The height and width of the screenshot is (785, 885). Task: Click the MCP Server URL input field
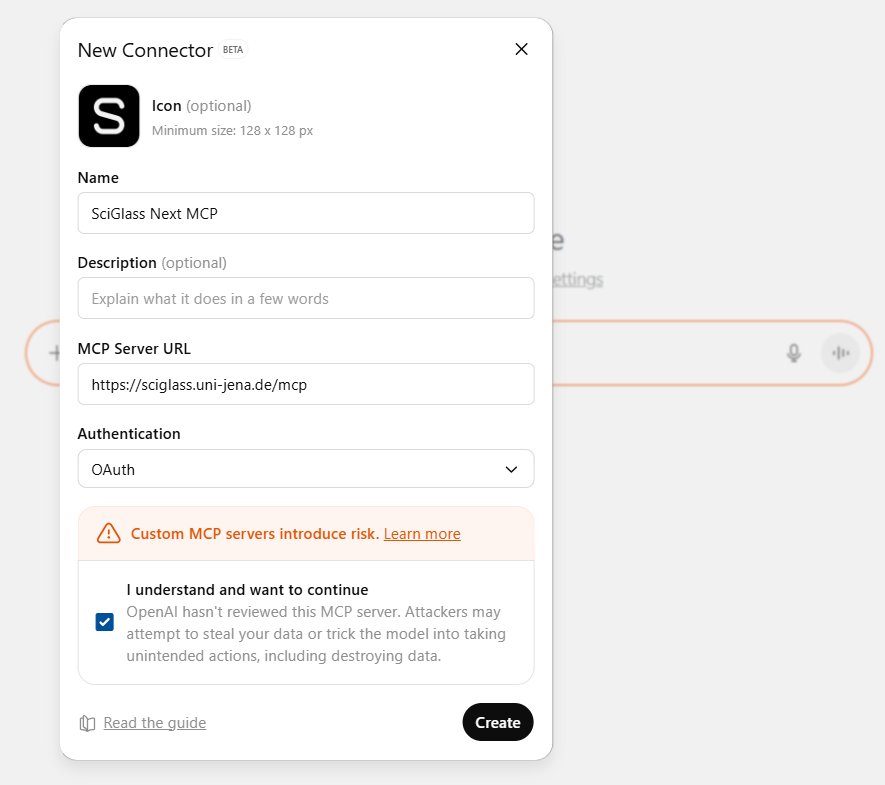point(305,384)
